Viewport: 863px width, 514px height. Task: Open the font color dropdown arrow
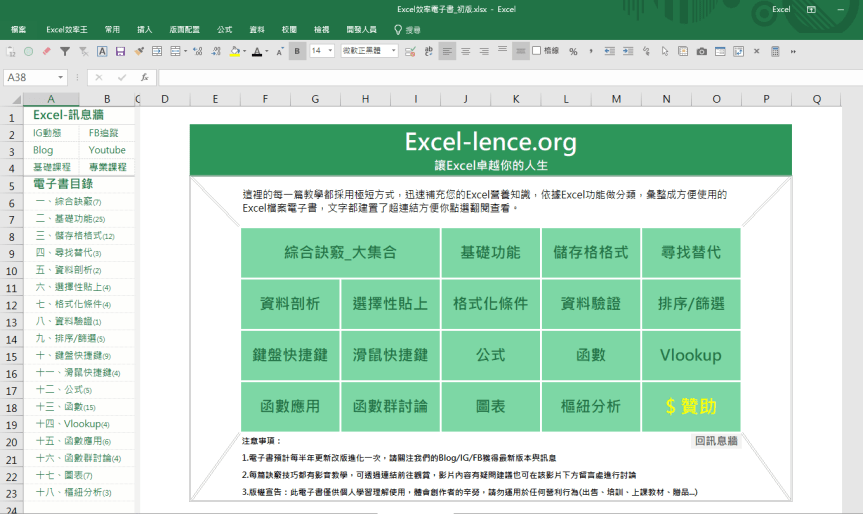click(266, 51)
